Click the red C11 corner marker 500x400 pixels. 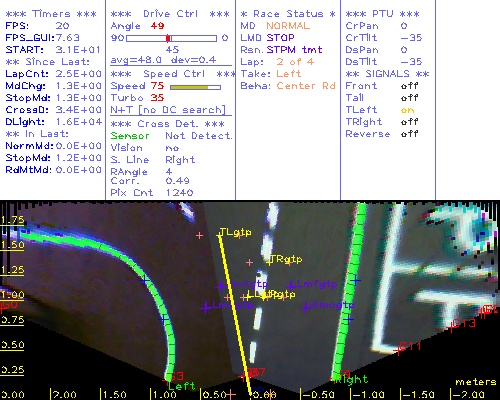409,347
